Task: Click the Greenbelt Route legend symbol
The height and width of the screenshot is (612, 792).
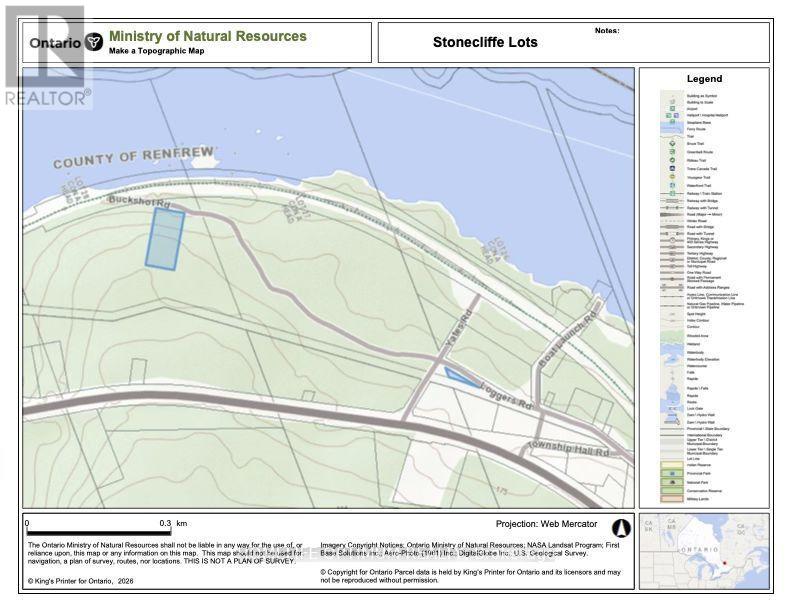Action: pos(672,152)
